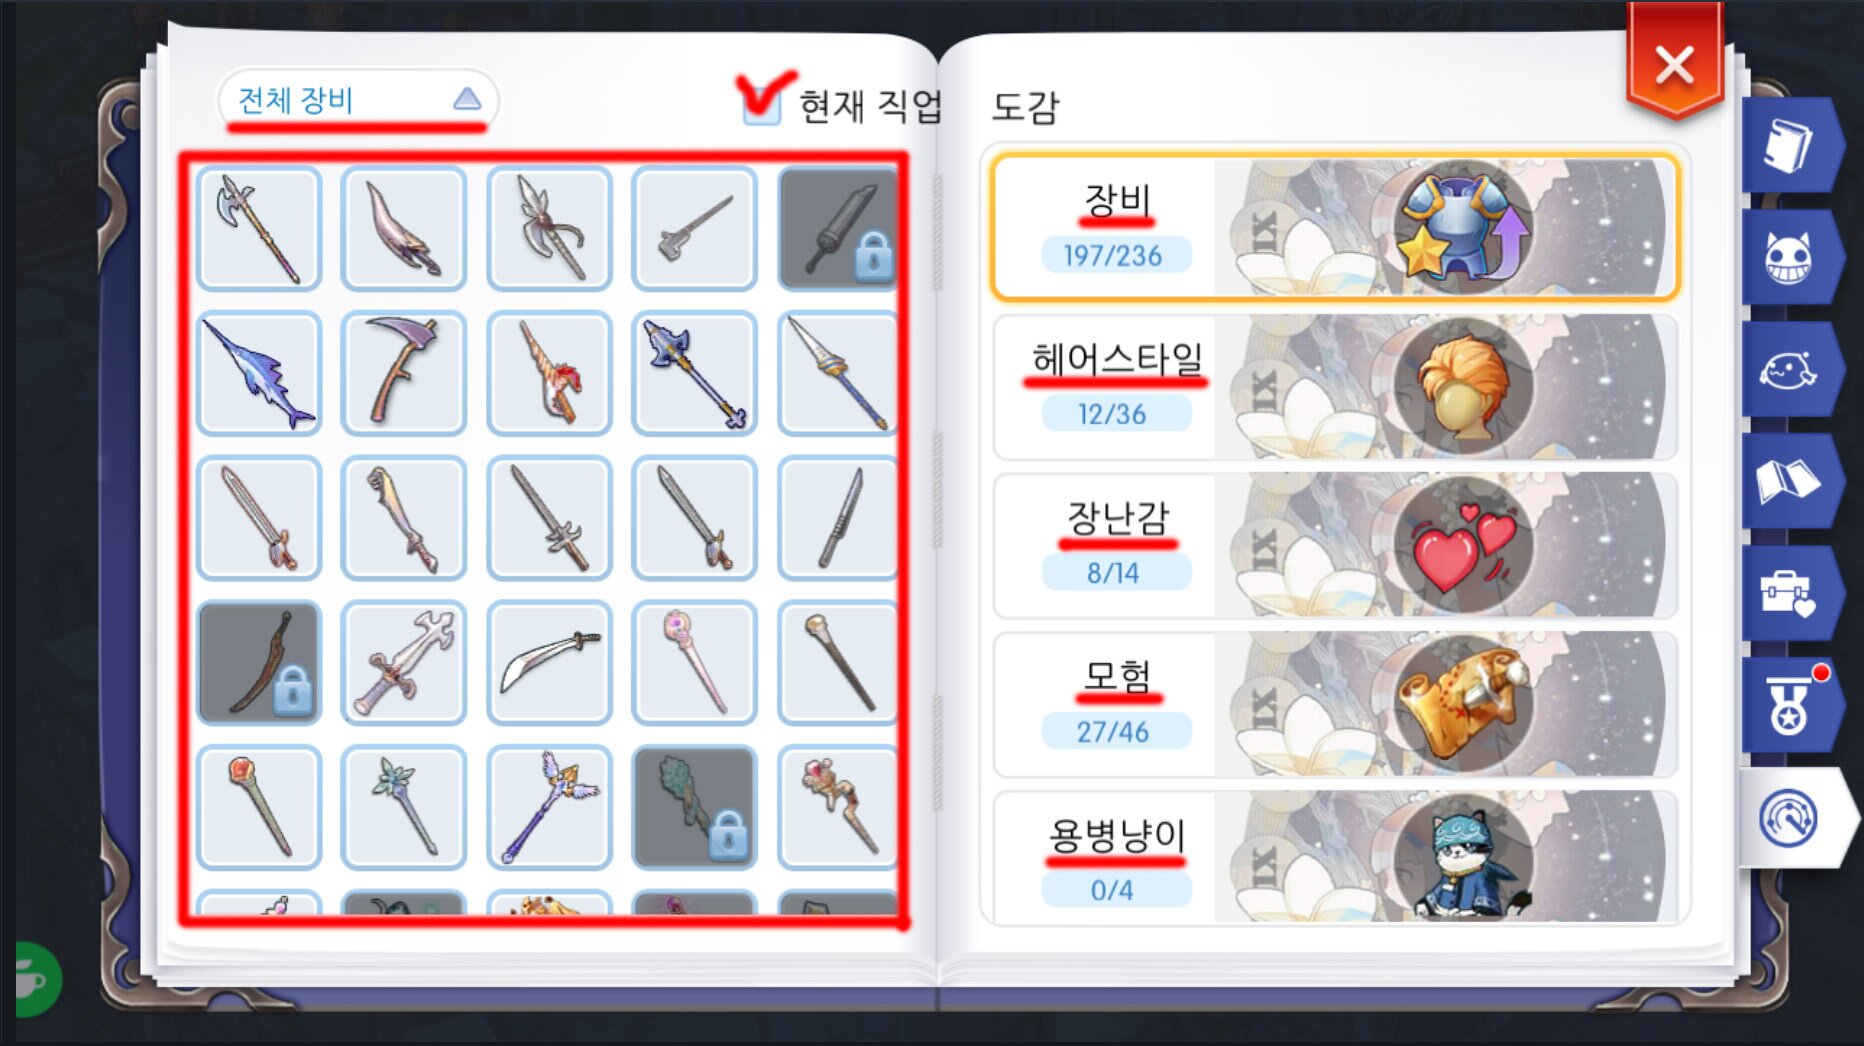
Task: Open the cat face sidebar tab
Action: [1791, 257]
